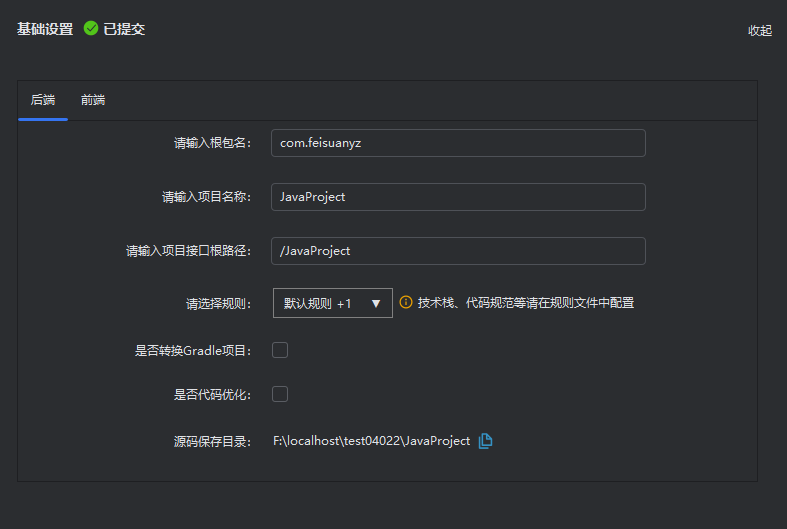The width and height of the screenshot is (787, 529).
Task: Click the orange info icon beside rule dropdown
Action: [406, 302]
